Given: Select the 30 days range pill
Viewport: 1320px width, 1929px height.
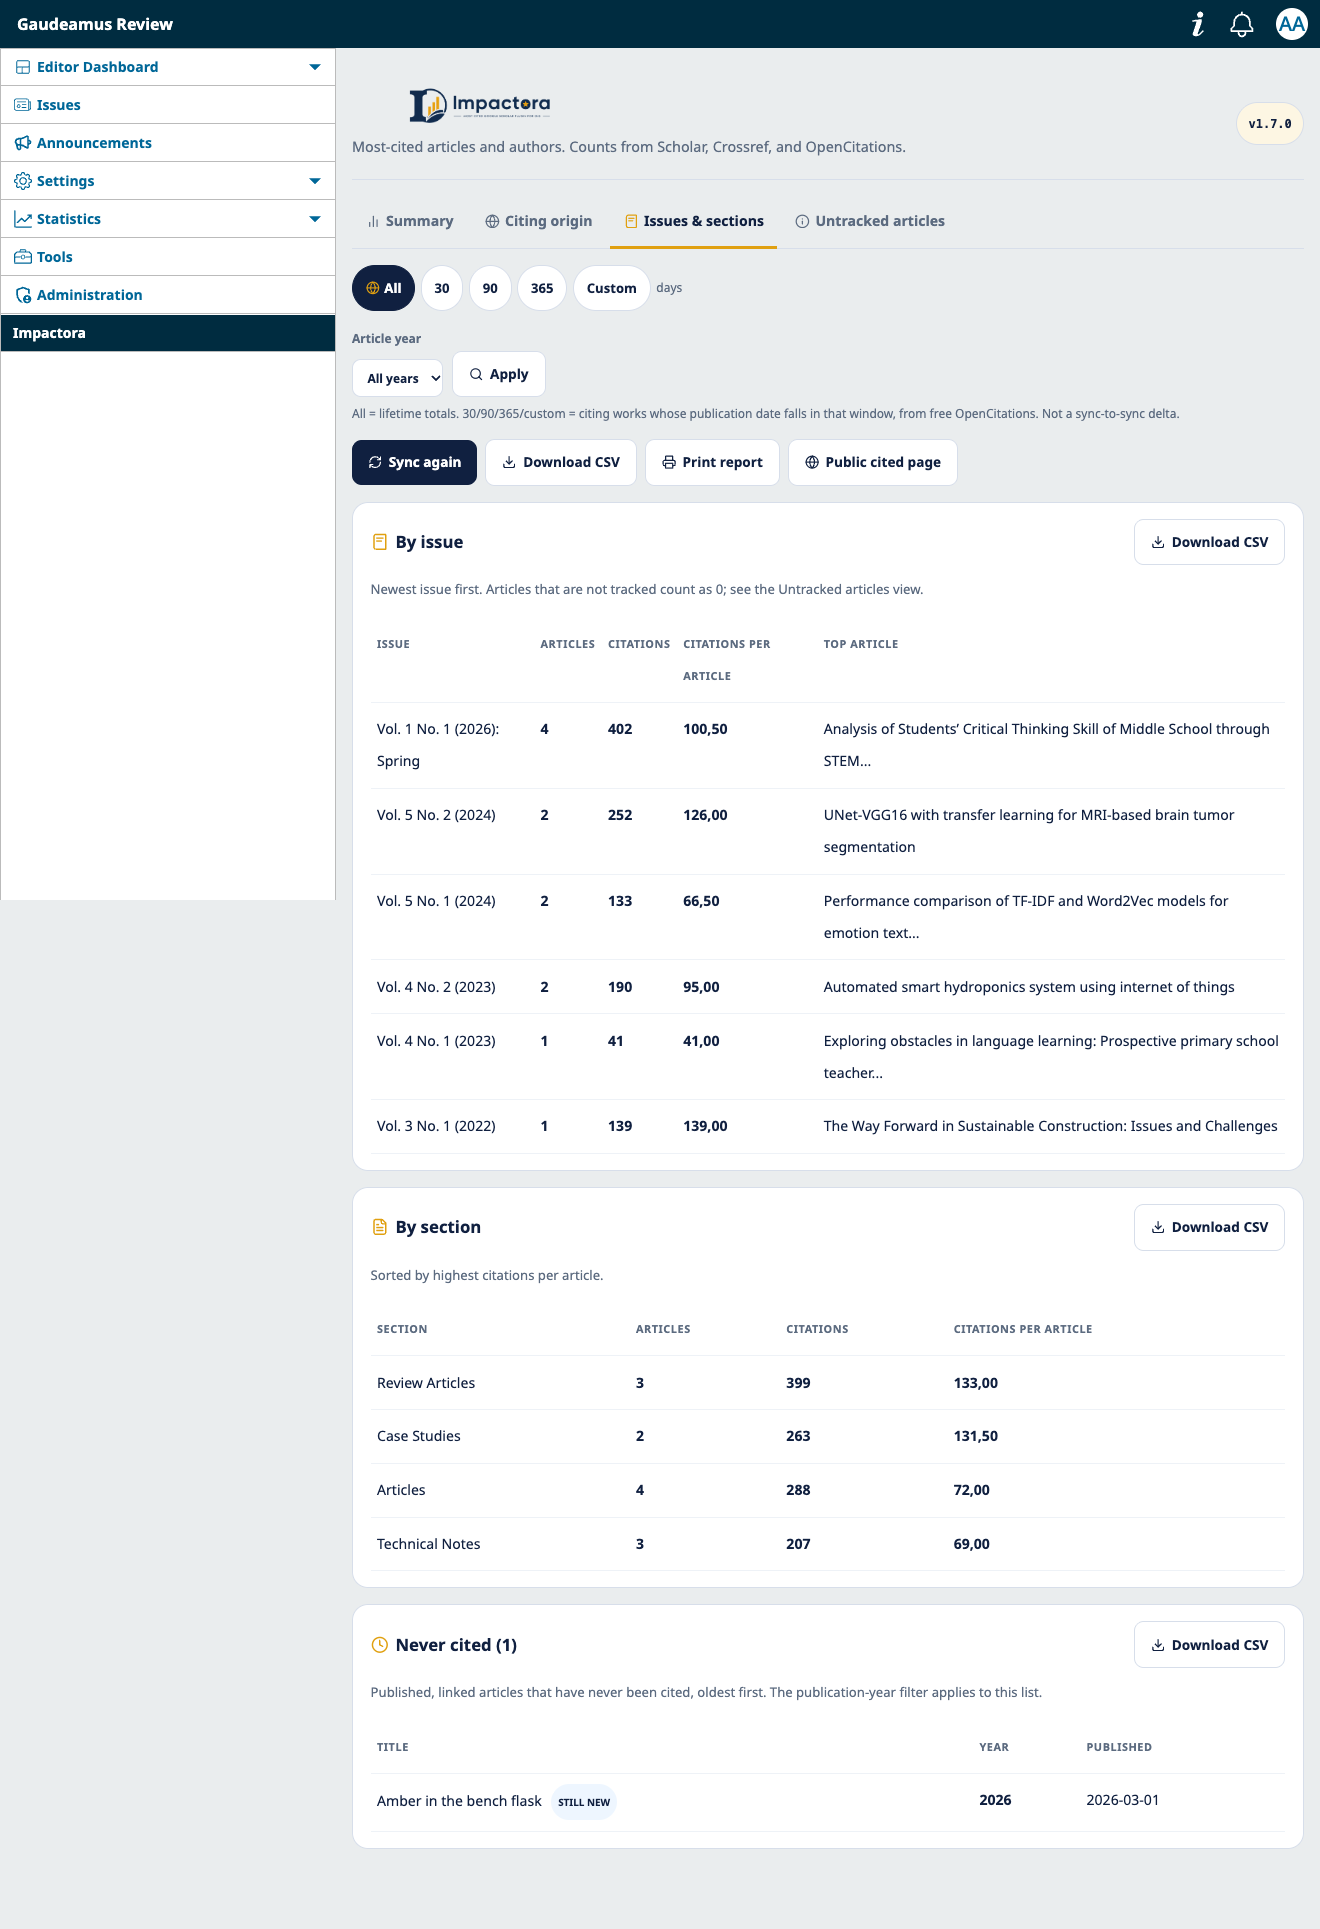Looking at the screenshot, I should click(442, 288).
